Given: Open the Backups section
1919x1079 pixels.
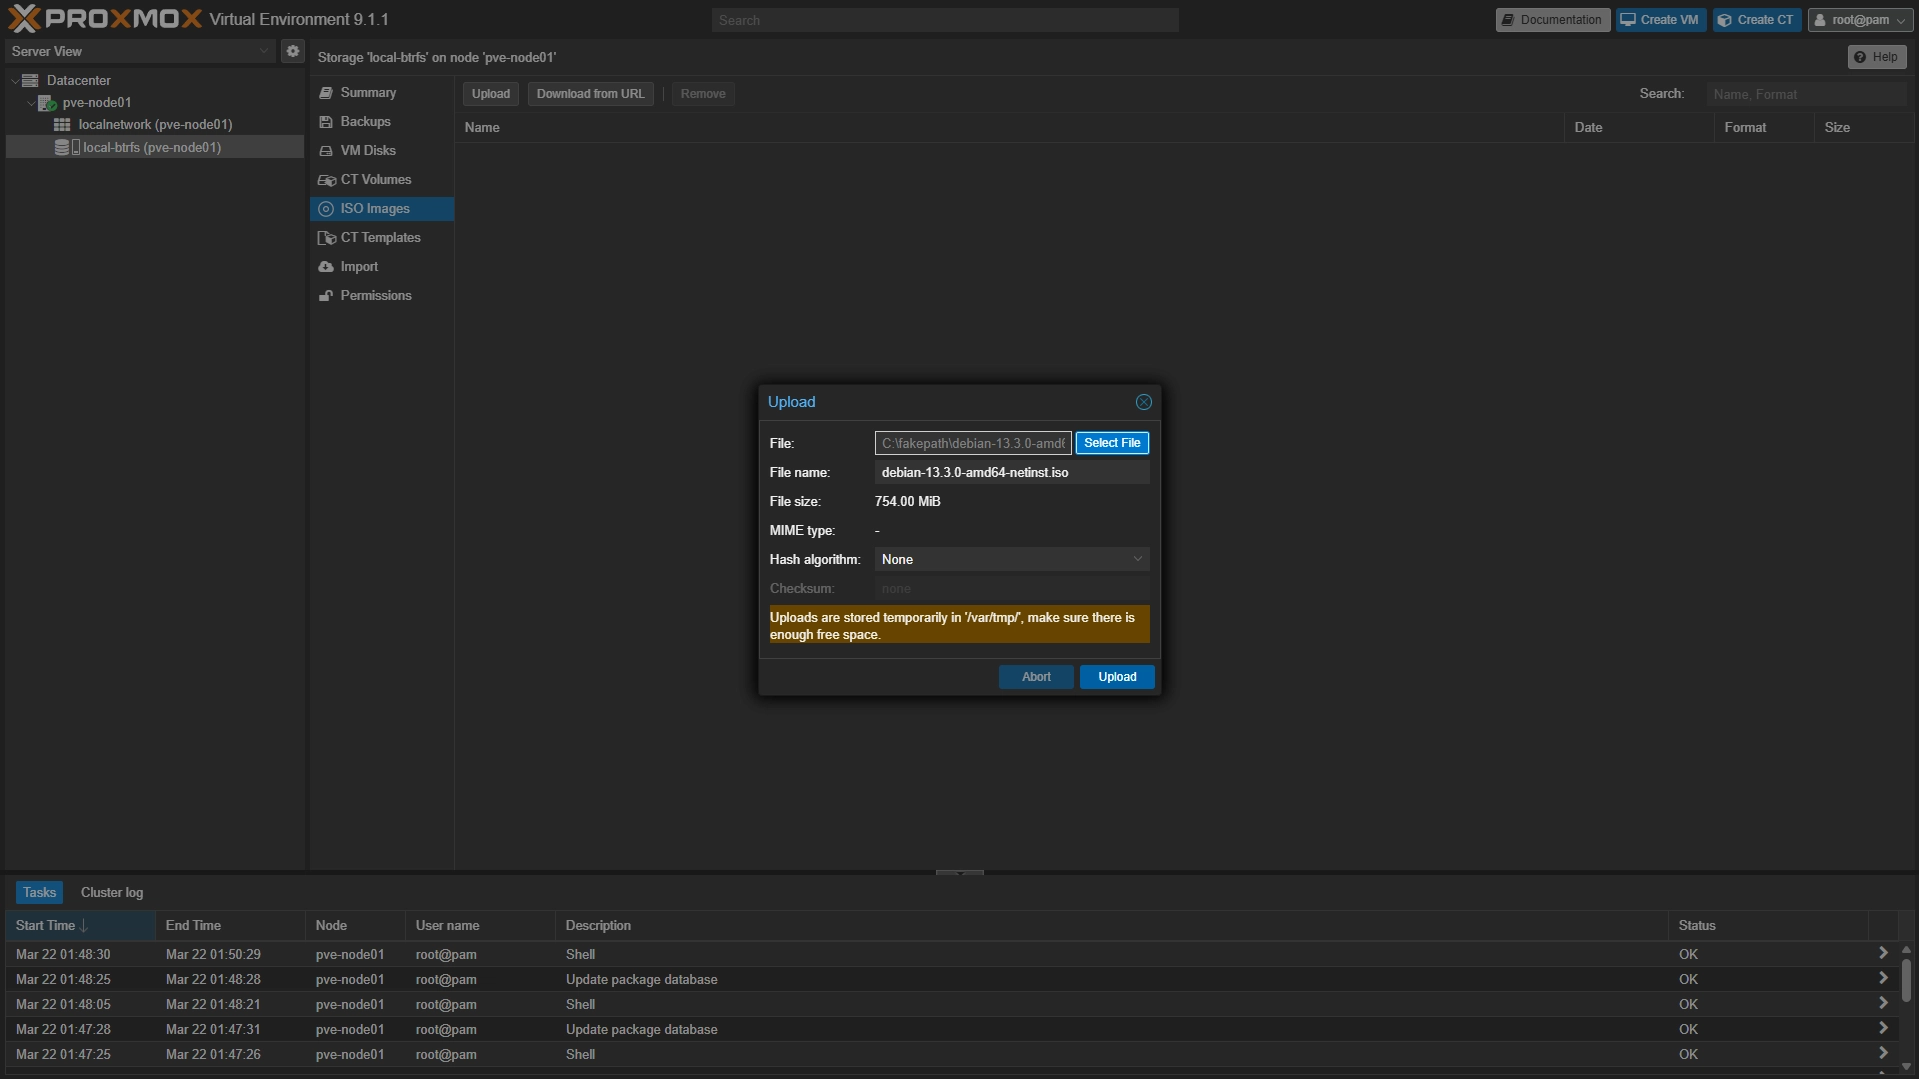Looking at the screenshot, I should click(x=381, y=122).
